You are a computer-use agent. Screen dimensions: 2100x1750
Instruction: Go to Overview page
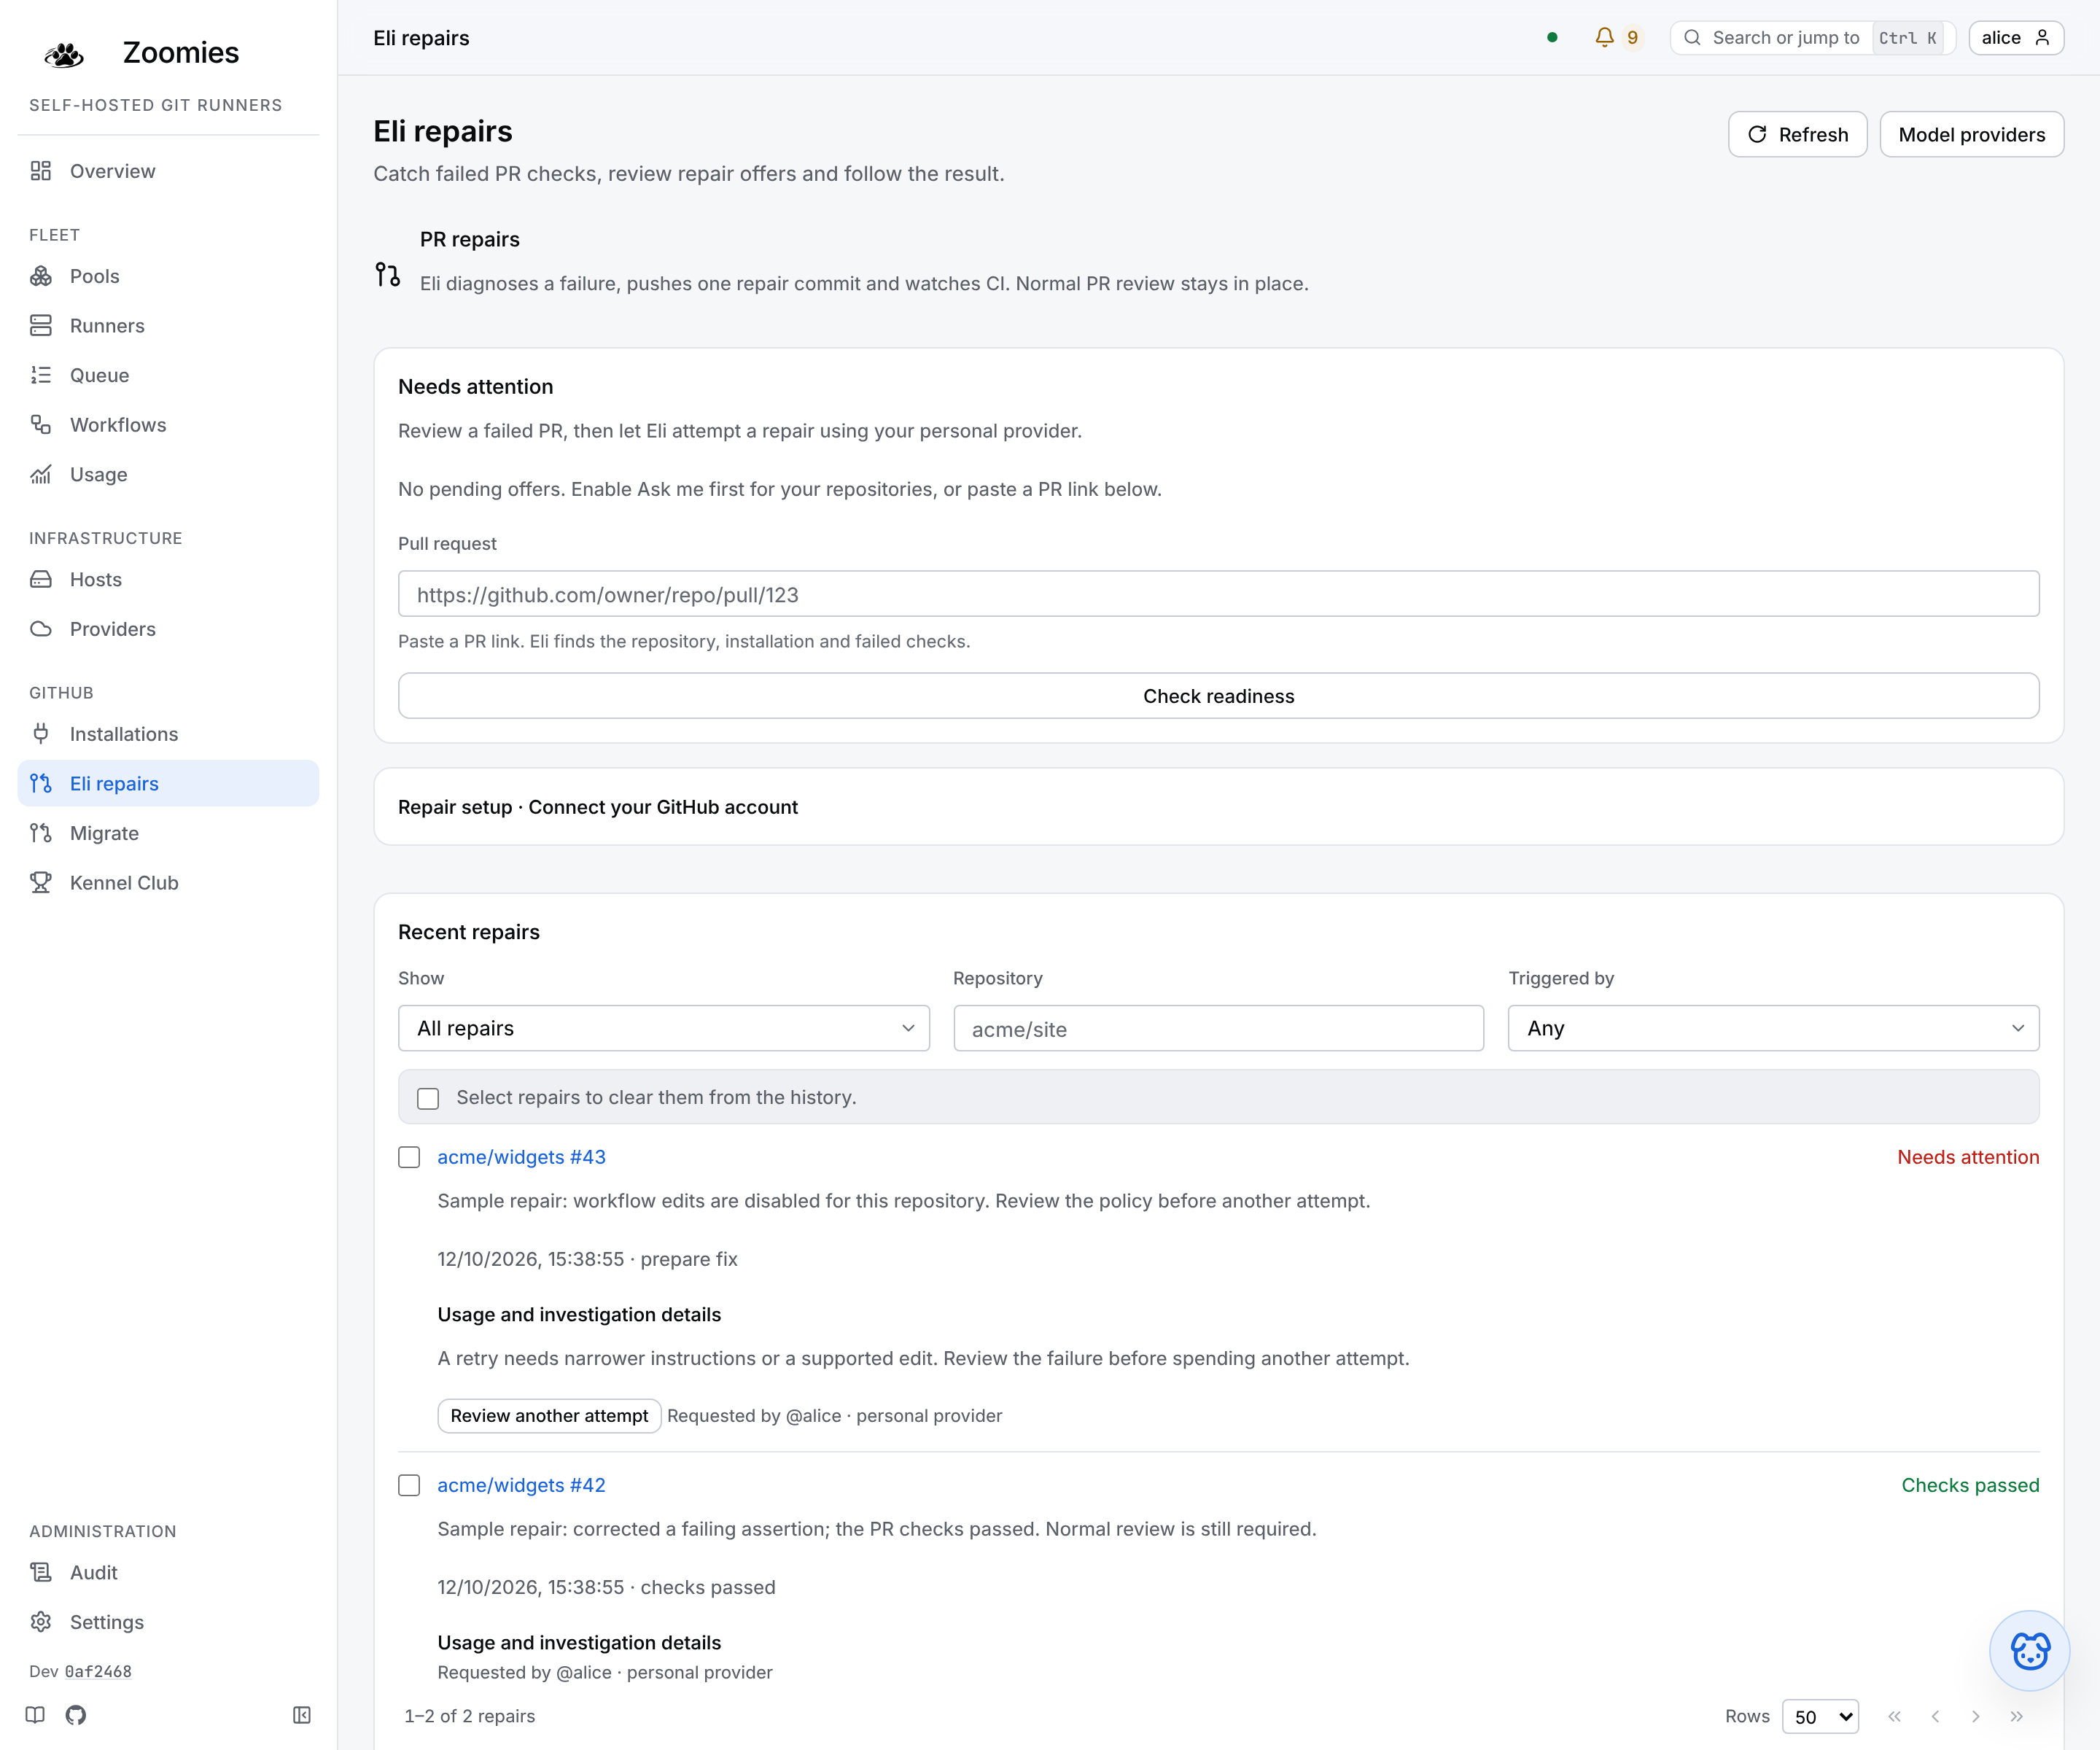coord(168,171)
